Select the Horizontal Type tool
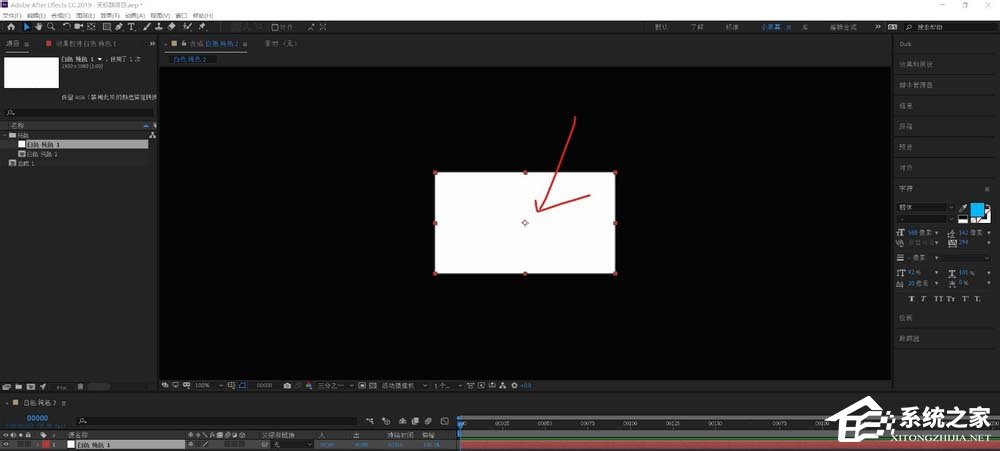The height and width of the screenshot is (451, 1000). 131,27
